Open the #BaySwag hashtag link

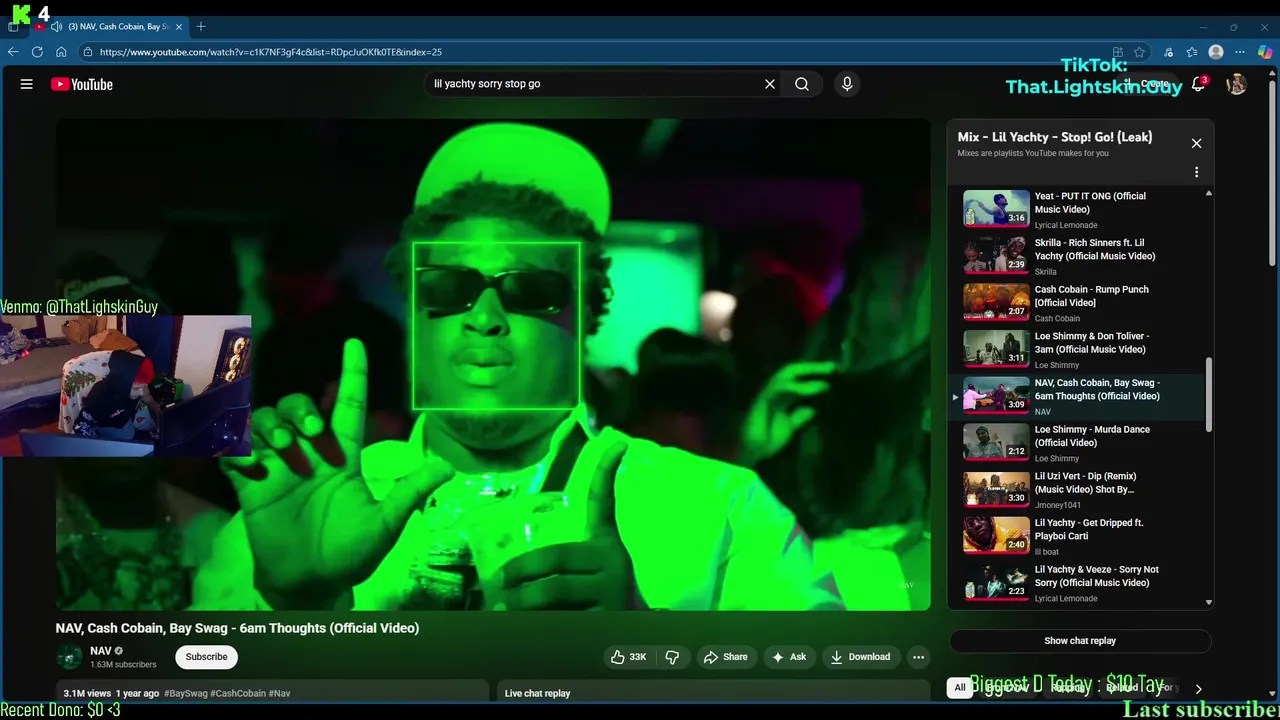[x=186, y=693]
